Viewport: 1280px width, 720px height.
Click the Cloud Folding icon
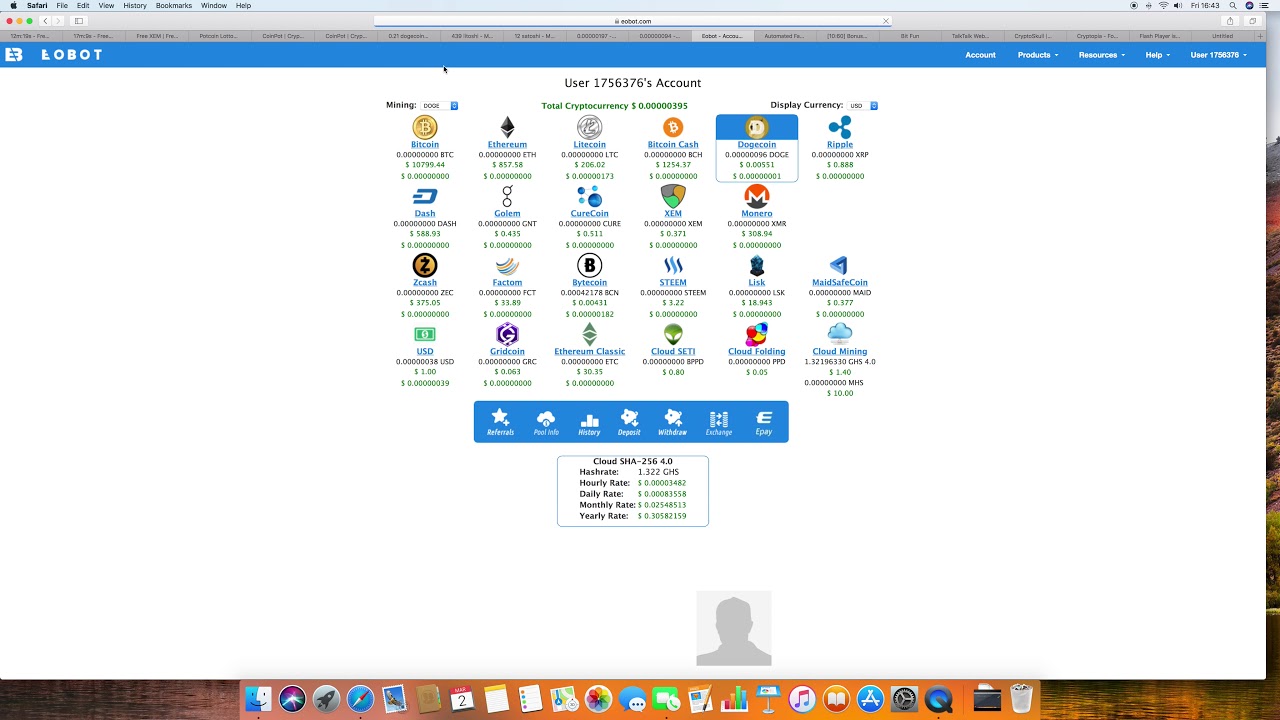757,334
